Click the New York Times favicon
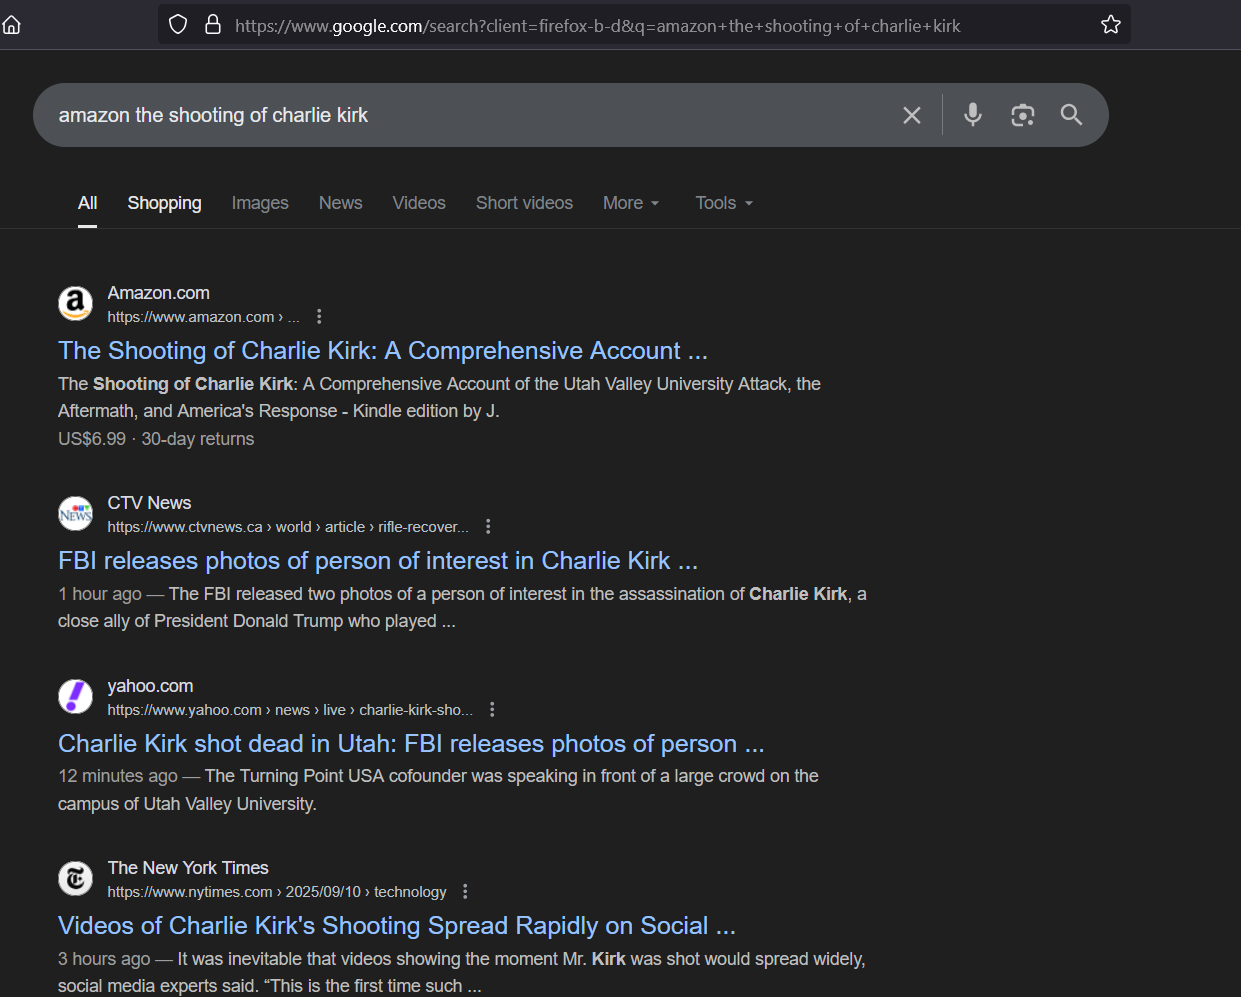Screen dimensions: 1241x997 [x=75, y=878]
